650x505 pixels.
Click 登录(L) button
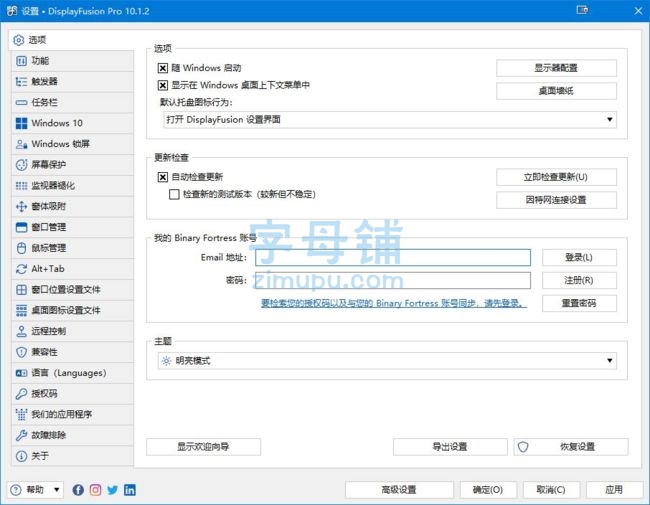click(x=579, y=257)
